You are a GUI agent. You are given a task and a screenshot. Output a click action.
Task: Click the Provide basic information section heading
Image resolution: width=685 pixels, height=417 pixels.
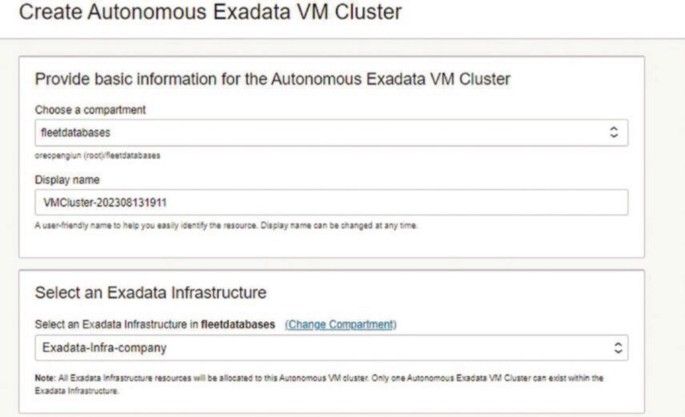point(273,79)
